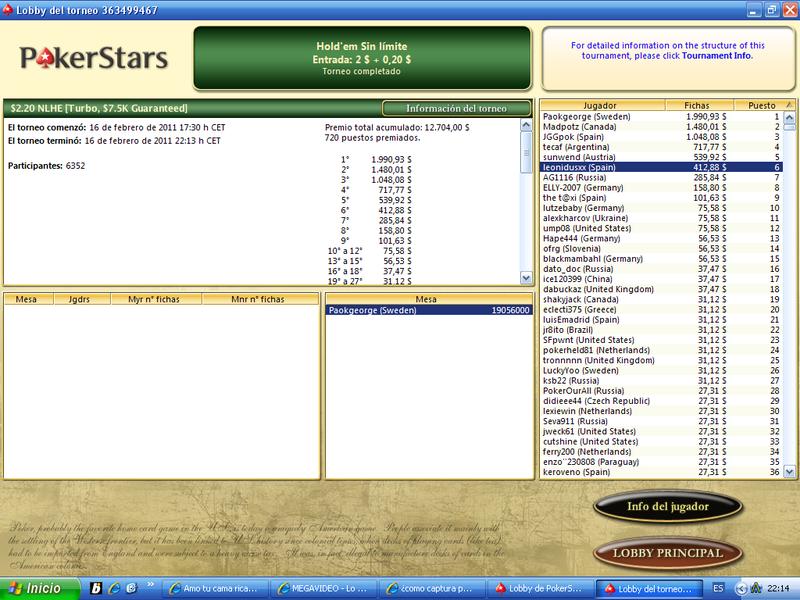Select player jr8ito (Brazil)
The image size is (800, 600).
(x=661, y=330)
